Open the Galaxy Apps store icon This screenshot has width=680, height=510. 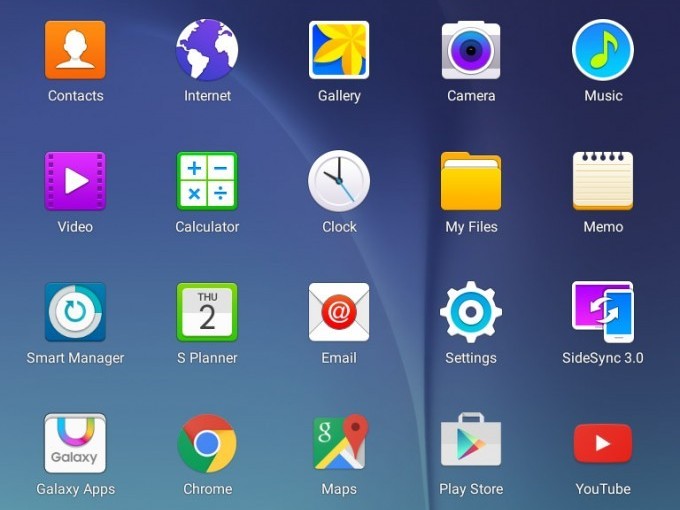click(x=75, y=443)
